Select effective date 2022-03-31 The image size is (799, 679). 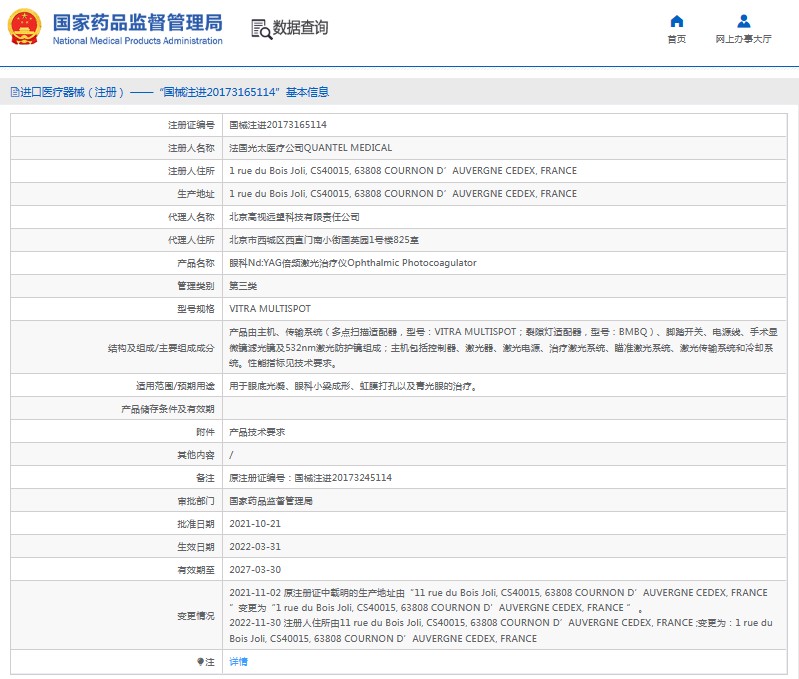pos(255,547)
